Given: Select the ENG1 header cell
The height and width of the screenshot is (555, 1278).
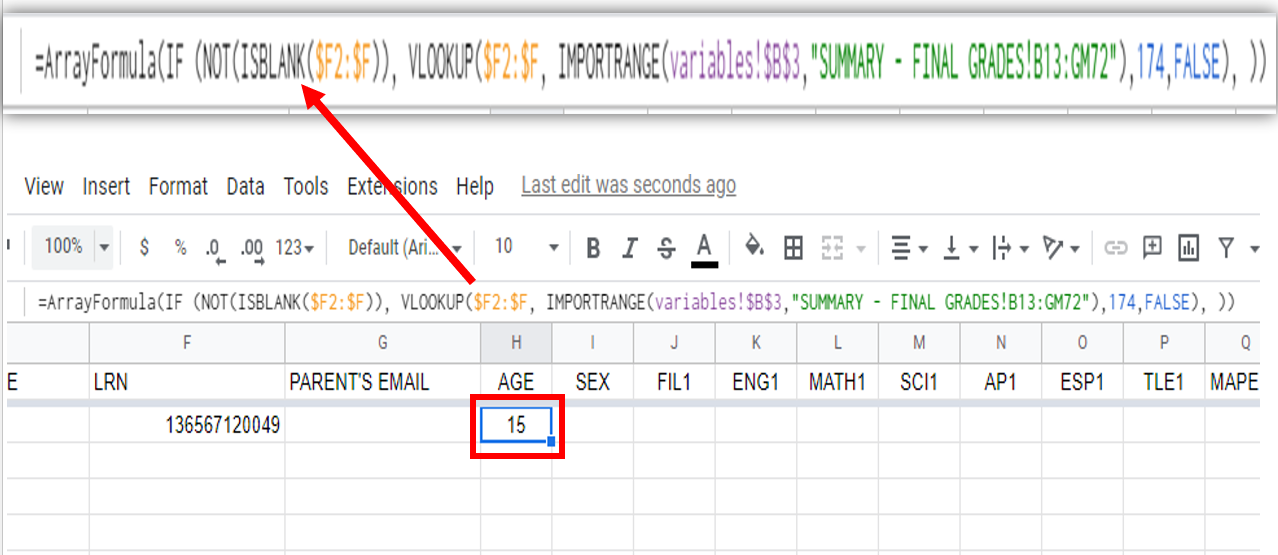Looking at the screenshot, I should 756,381.
